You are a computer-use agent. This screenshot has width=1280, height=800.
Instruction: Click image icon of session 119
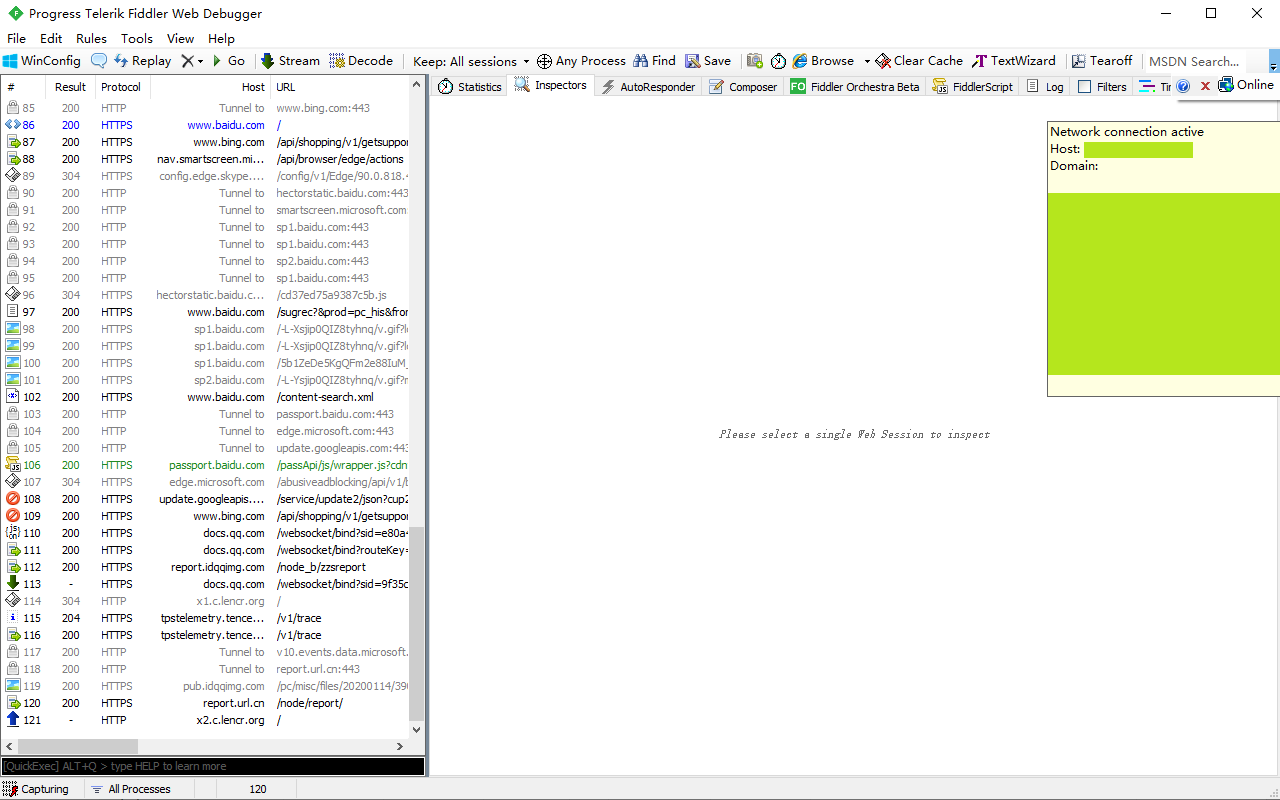[13, 686]
